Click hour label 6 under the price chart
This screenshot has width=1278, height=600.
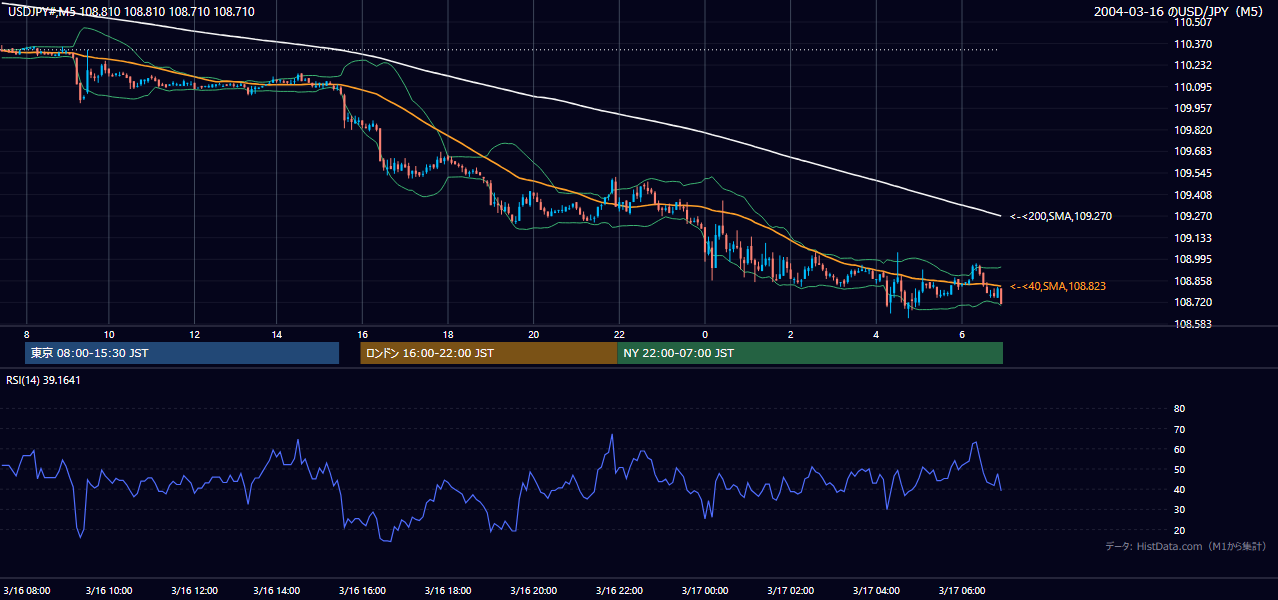pyautogui.click(x=962, y=334)
